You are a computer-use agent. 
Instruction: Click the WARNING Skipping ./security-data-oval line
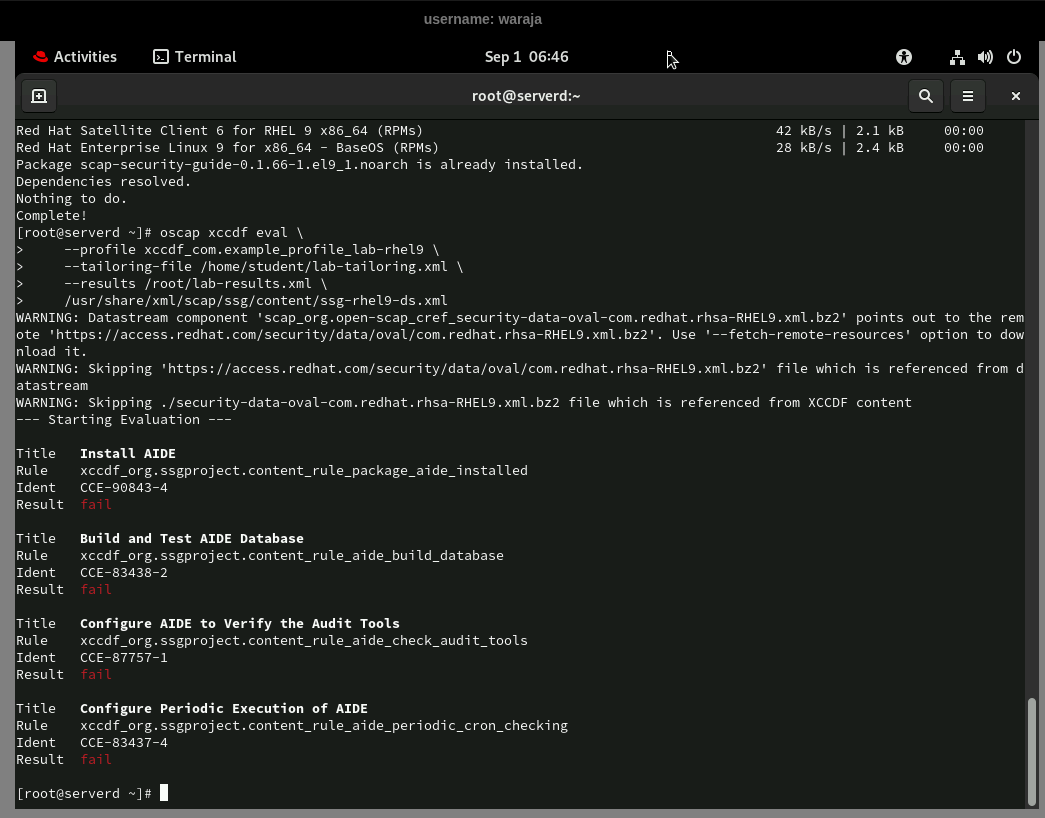coord(464,403)
